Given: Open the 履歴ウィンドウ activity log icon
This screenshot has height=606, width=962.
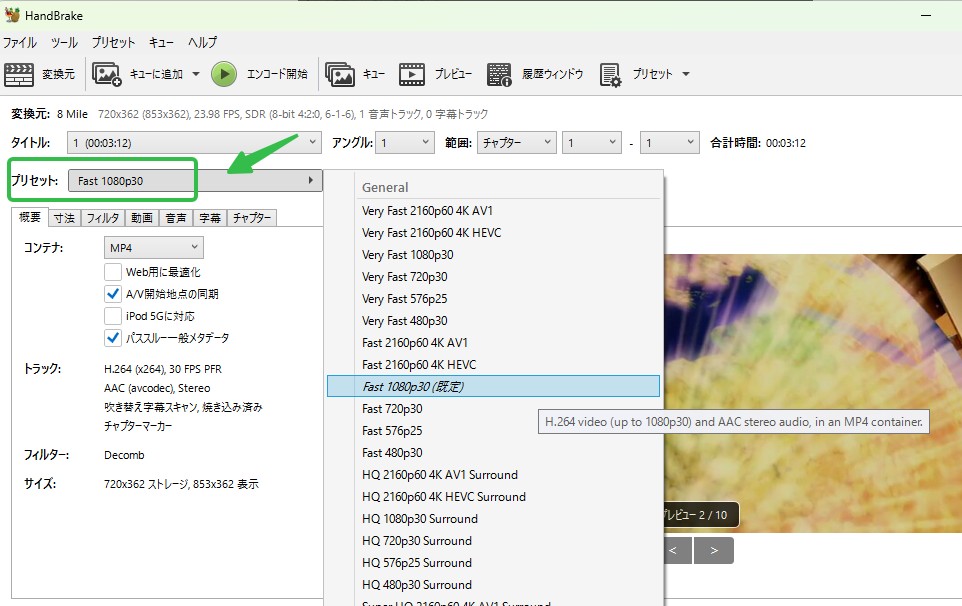Looking at the screenshot, I should click(499, 74).
